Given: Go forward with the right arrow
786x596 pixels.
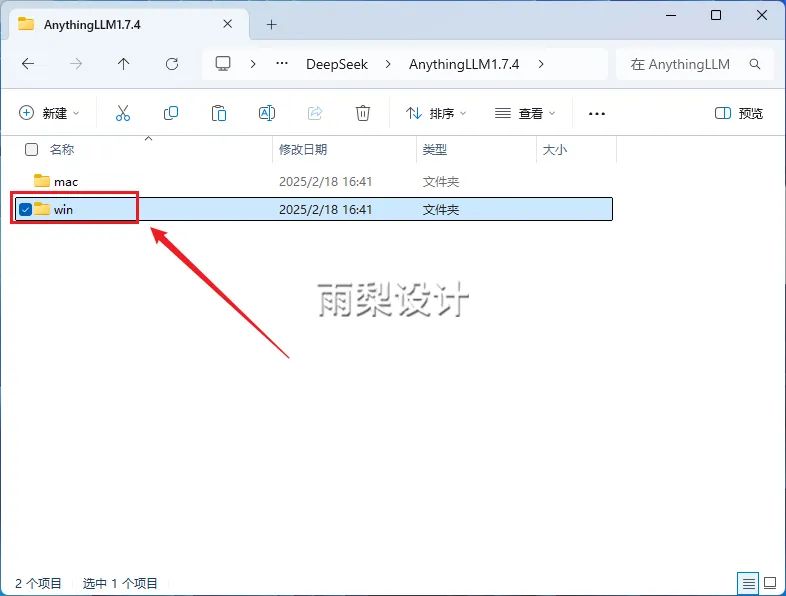Looking at the screenshot, I should click(x=76, y=64).
